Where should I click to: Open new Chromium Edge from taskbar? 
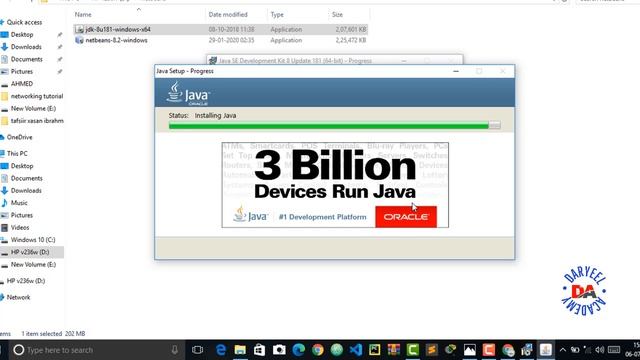click(298, 350)
